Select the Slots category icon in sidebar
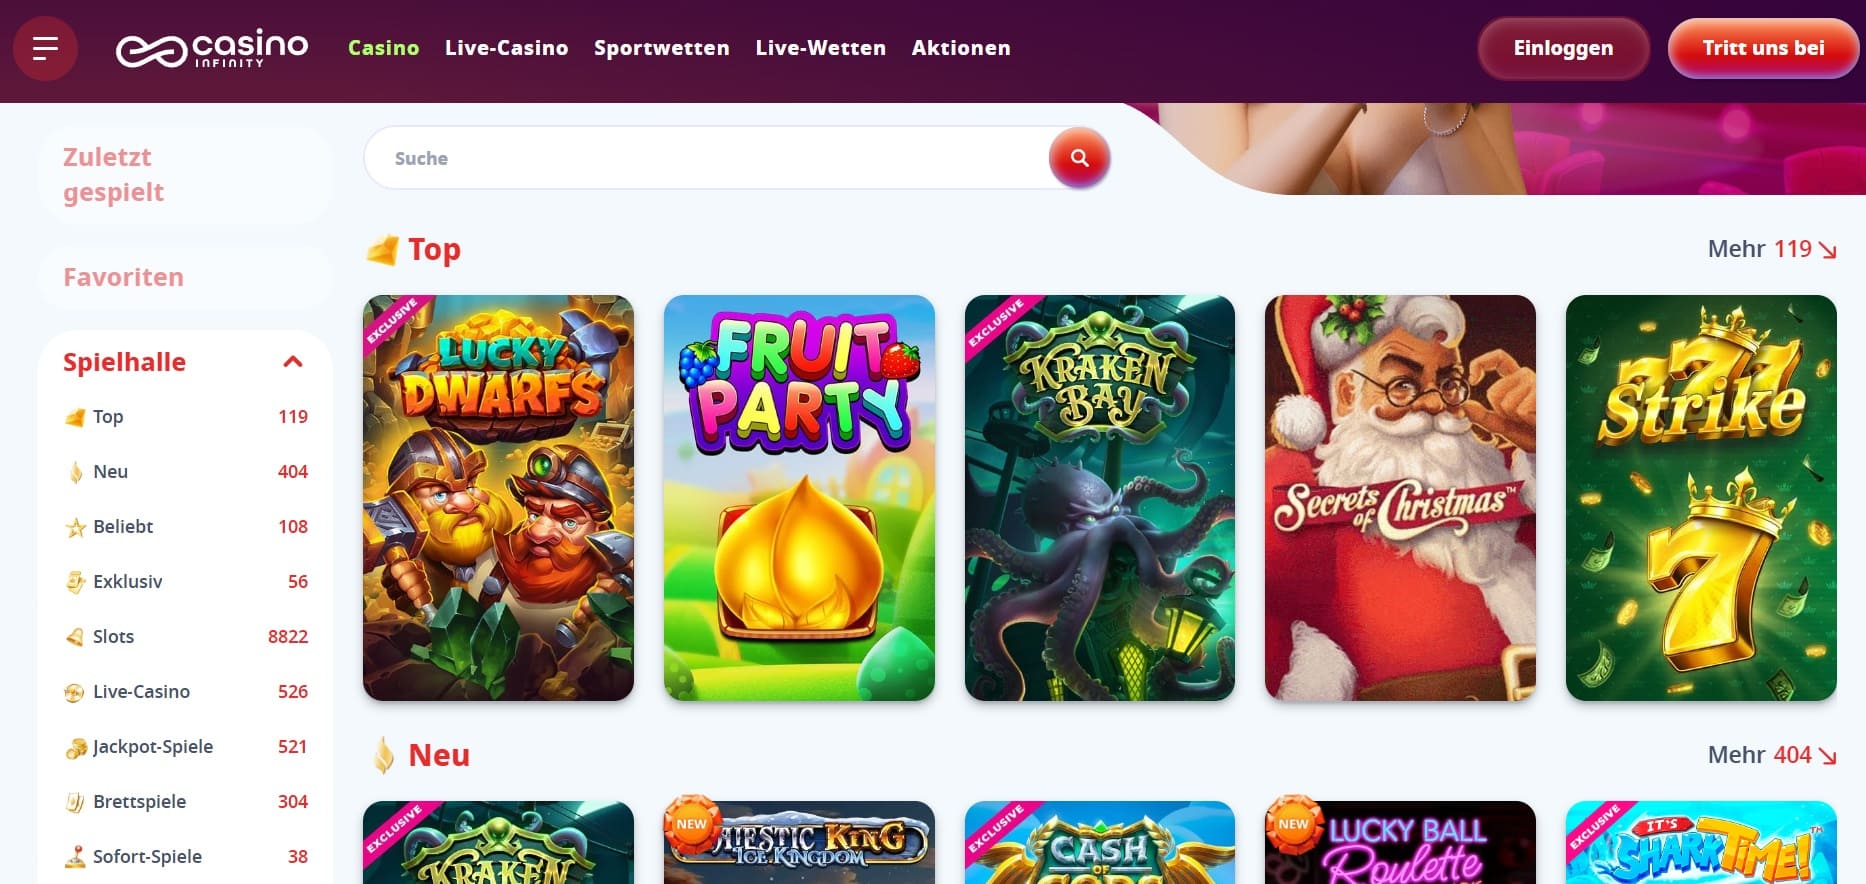The width and height of the screenshot is (1866, 884). click(x=75, y=637)
